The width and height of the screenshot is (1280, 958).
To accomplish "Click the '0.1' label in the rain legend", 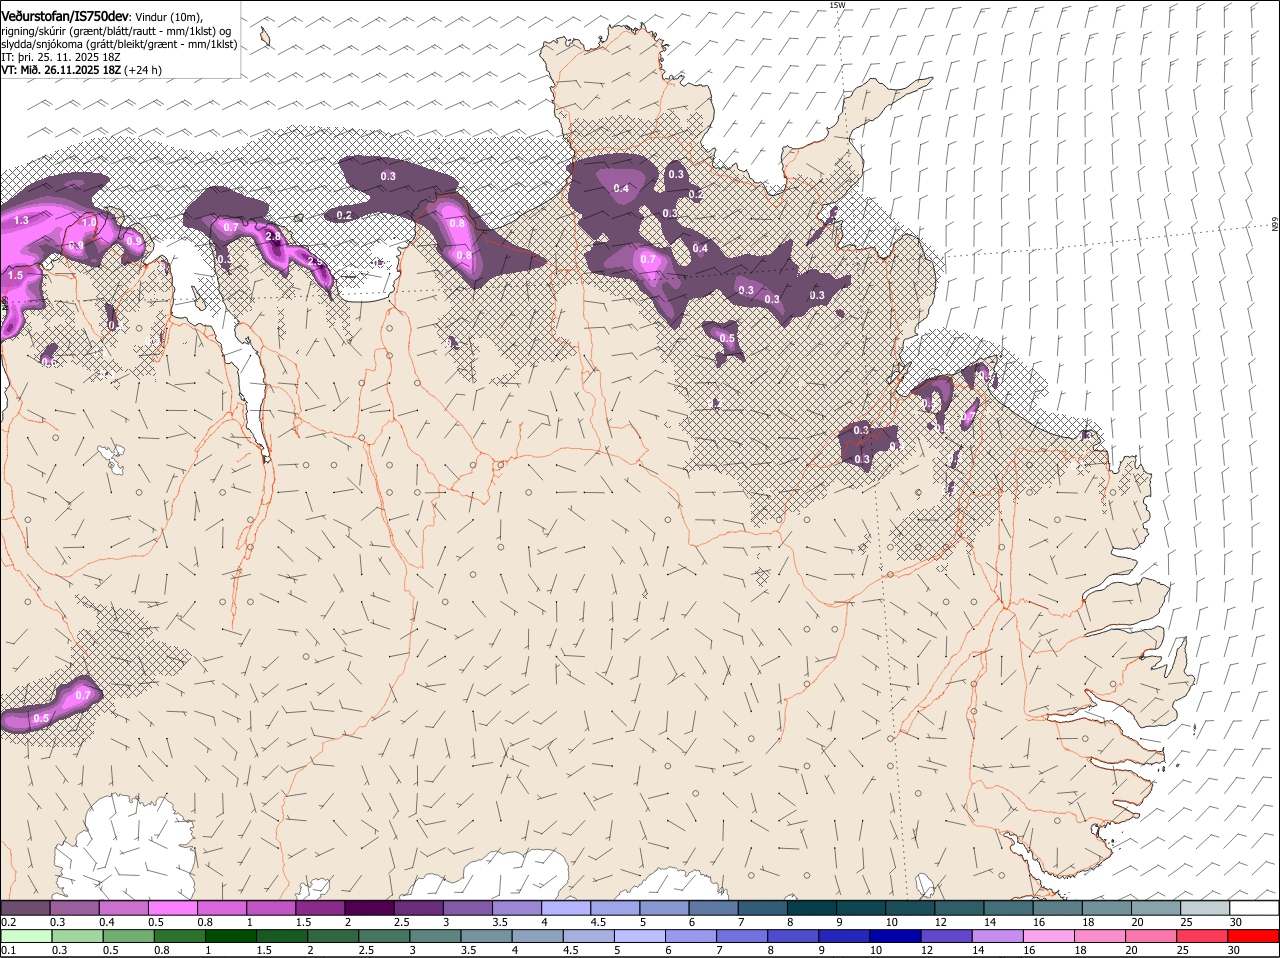I will [8, 950].
